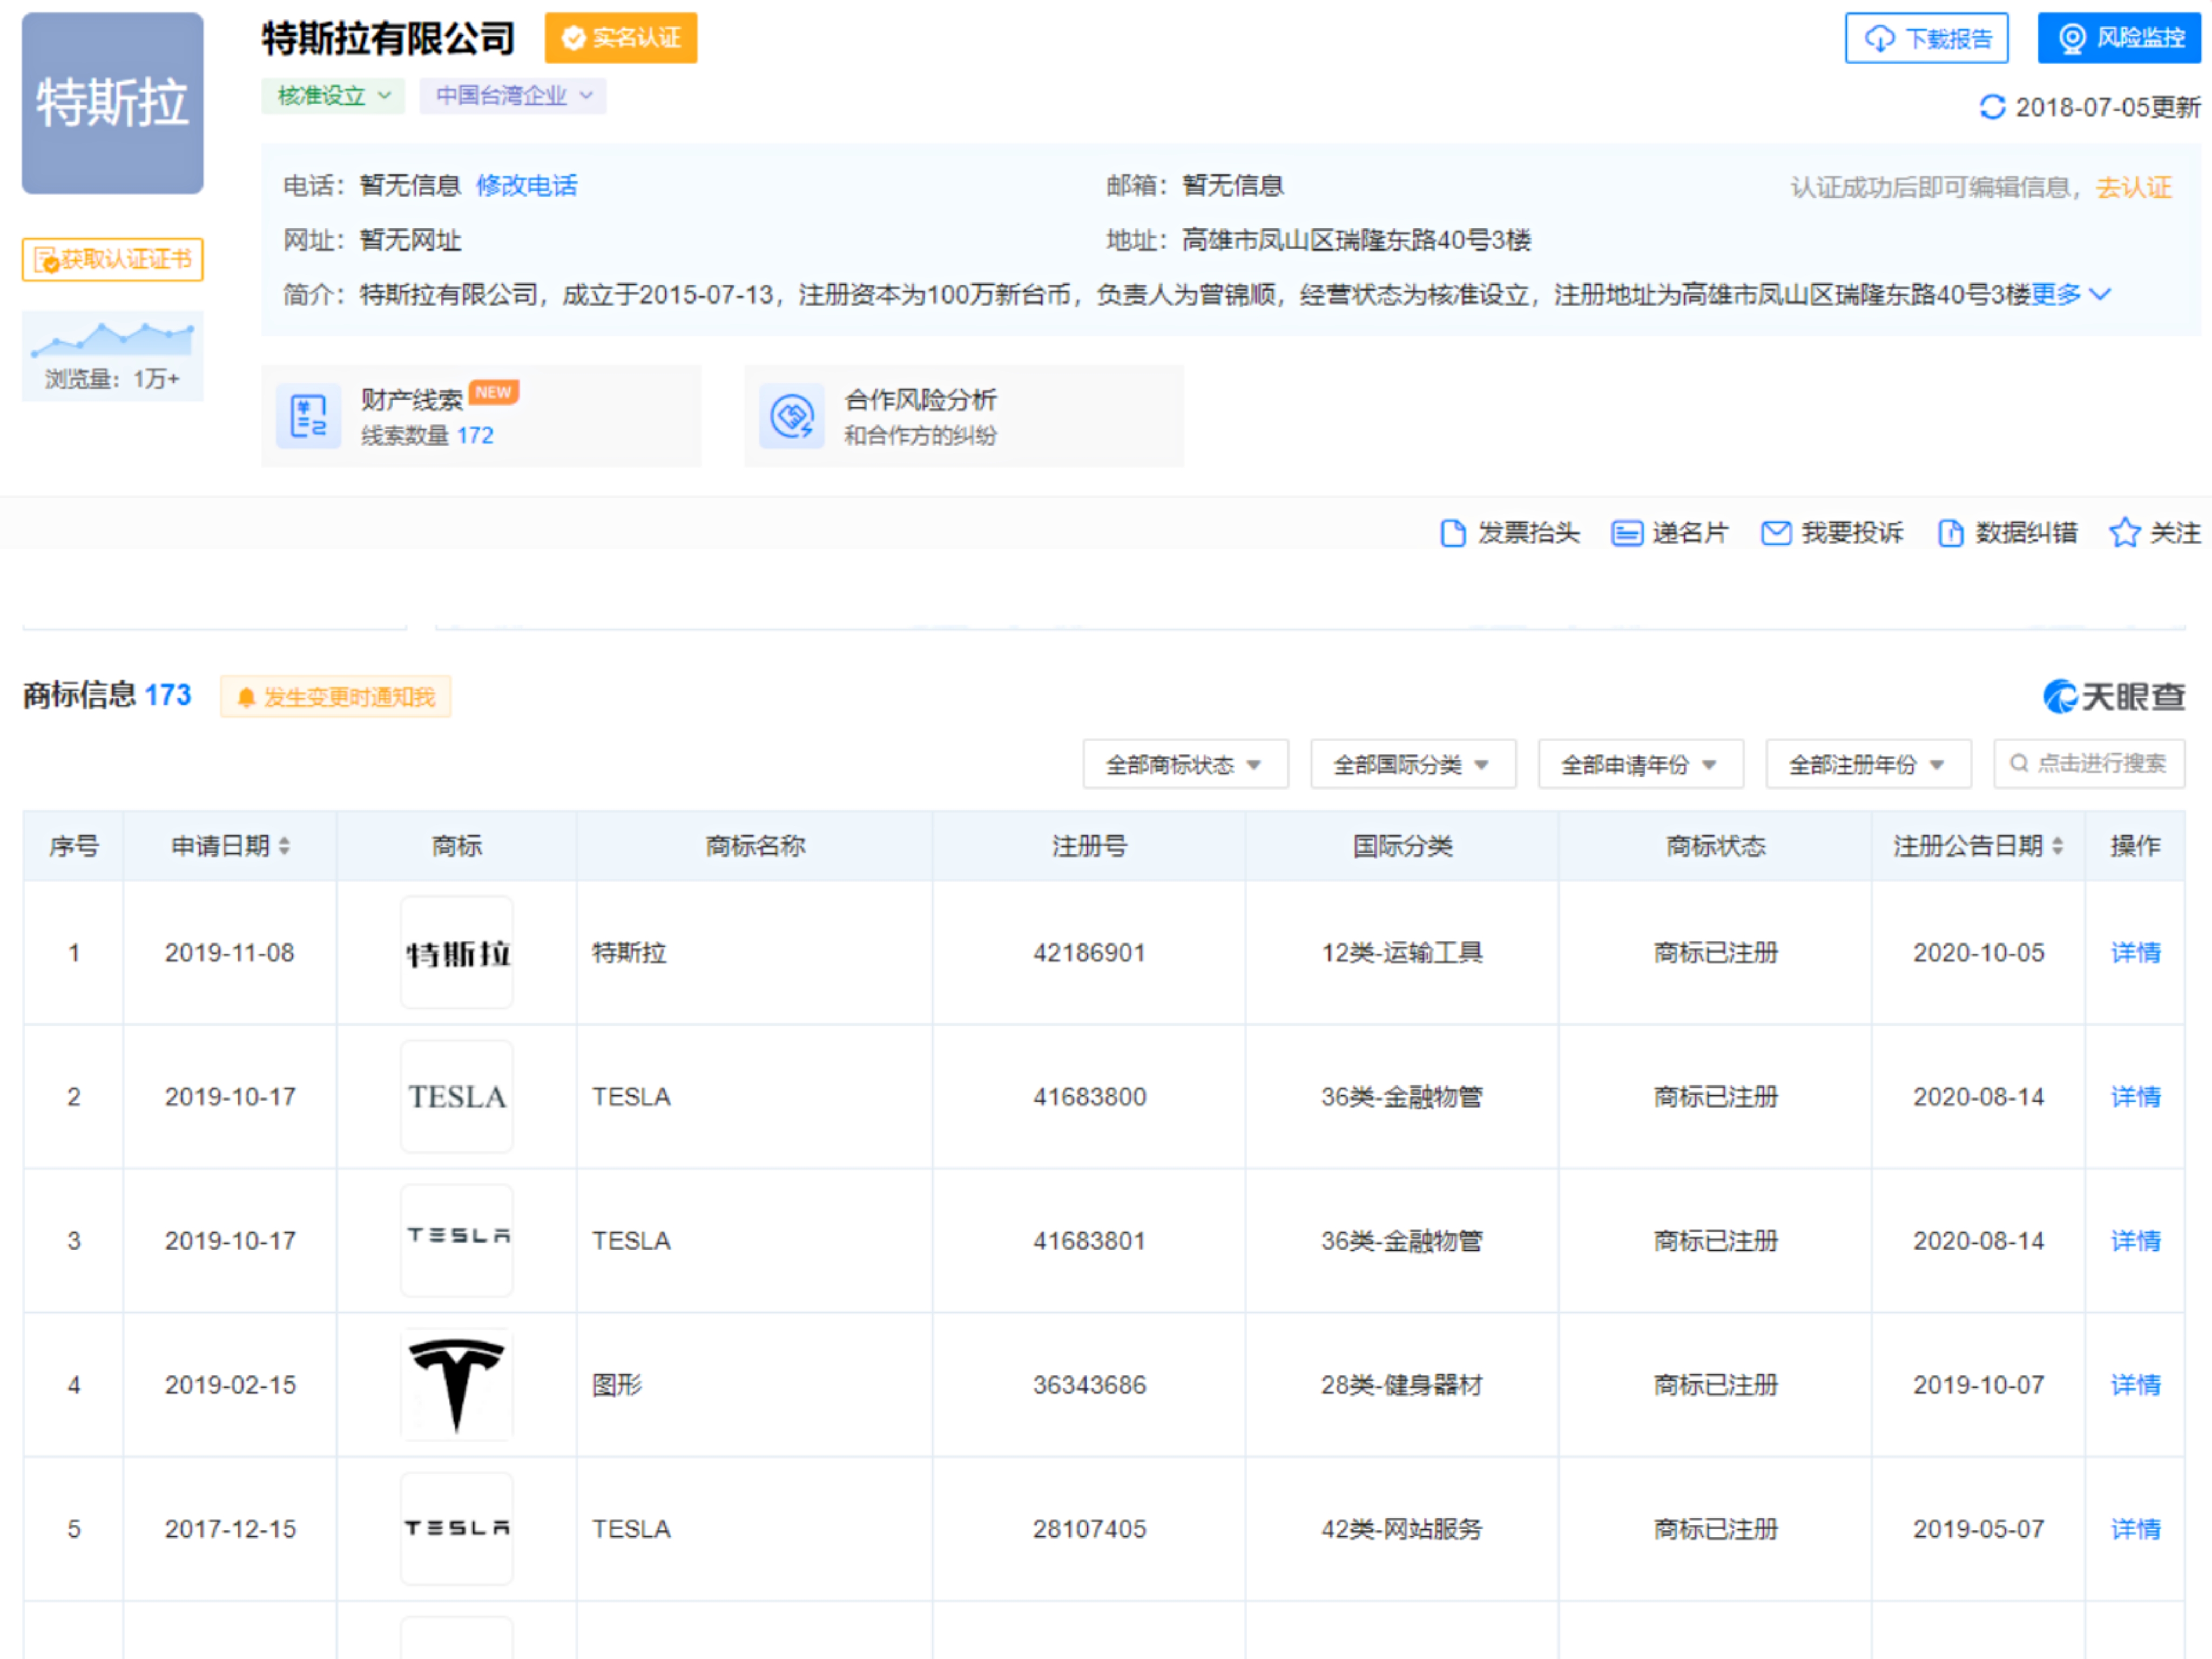Image resolution: width=2212 pixels, height=1659 pixels.
Task: Sort by 注册公告日期 column arrows
Action: (x=2057, y=847)
